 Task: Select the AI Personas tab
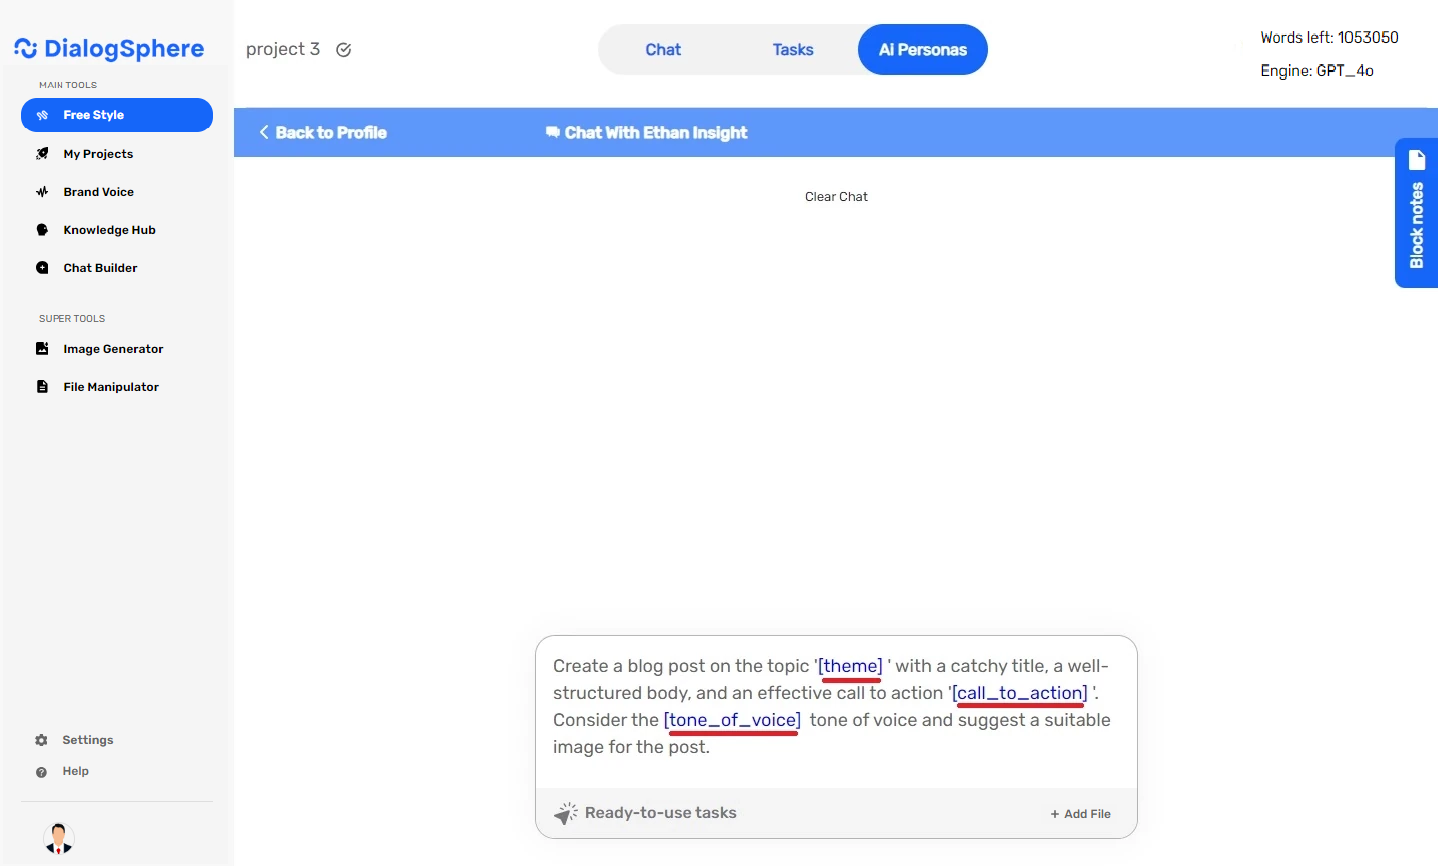point(922,50)
